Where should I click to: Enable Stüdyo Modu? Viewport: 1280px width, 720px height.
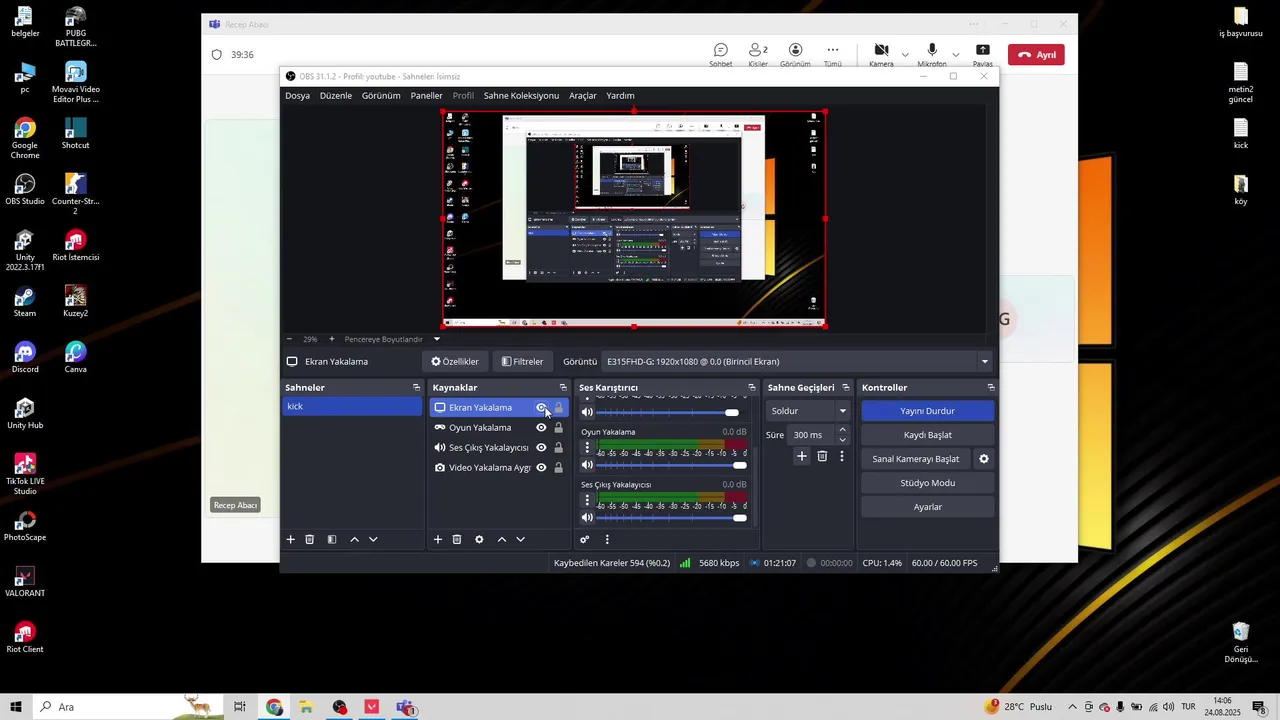(927, 483)
